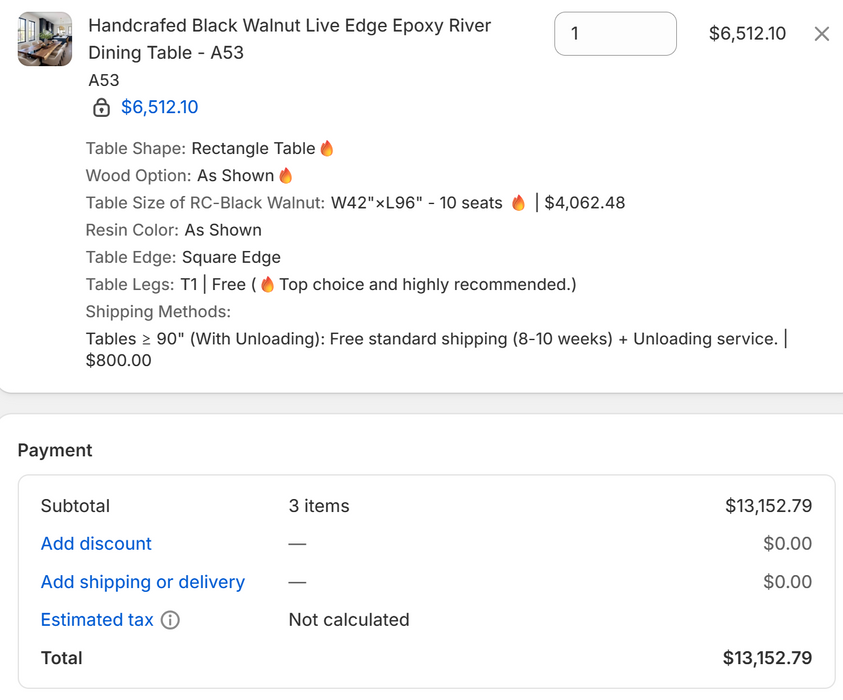Click the quantity field showing 1

tap(615, 34)
